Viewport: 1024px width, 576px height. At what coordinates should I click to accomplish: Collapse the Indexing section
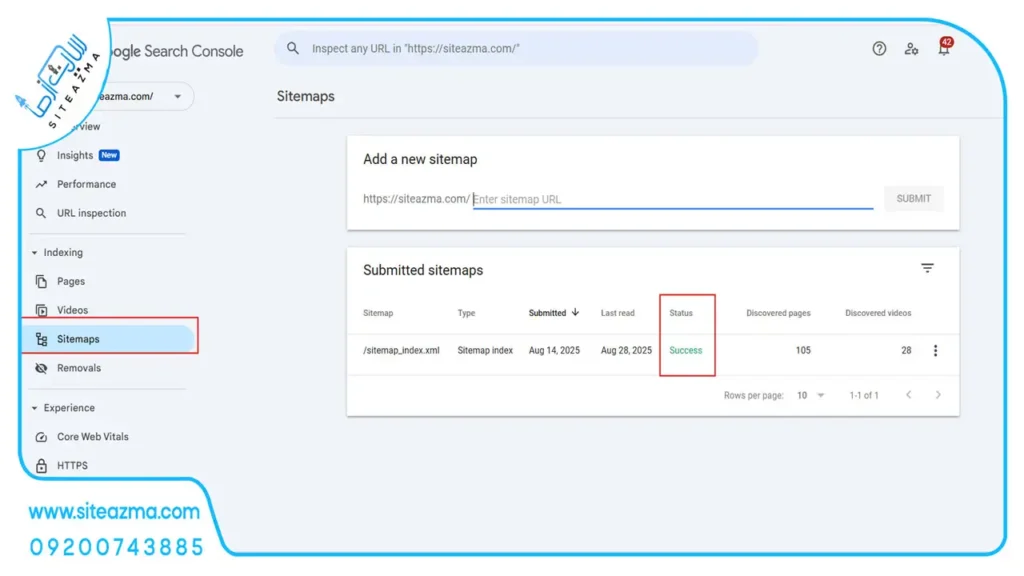[x=35, y=253]
